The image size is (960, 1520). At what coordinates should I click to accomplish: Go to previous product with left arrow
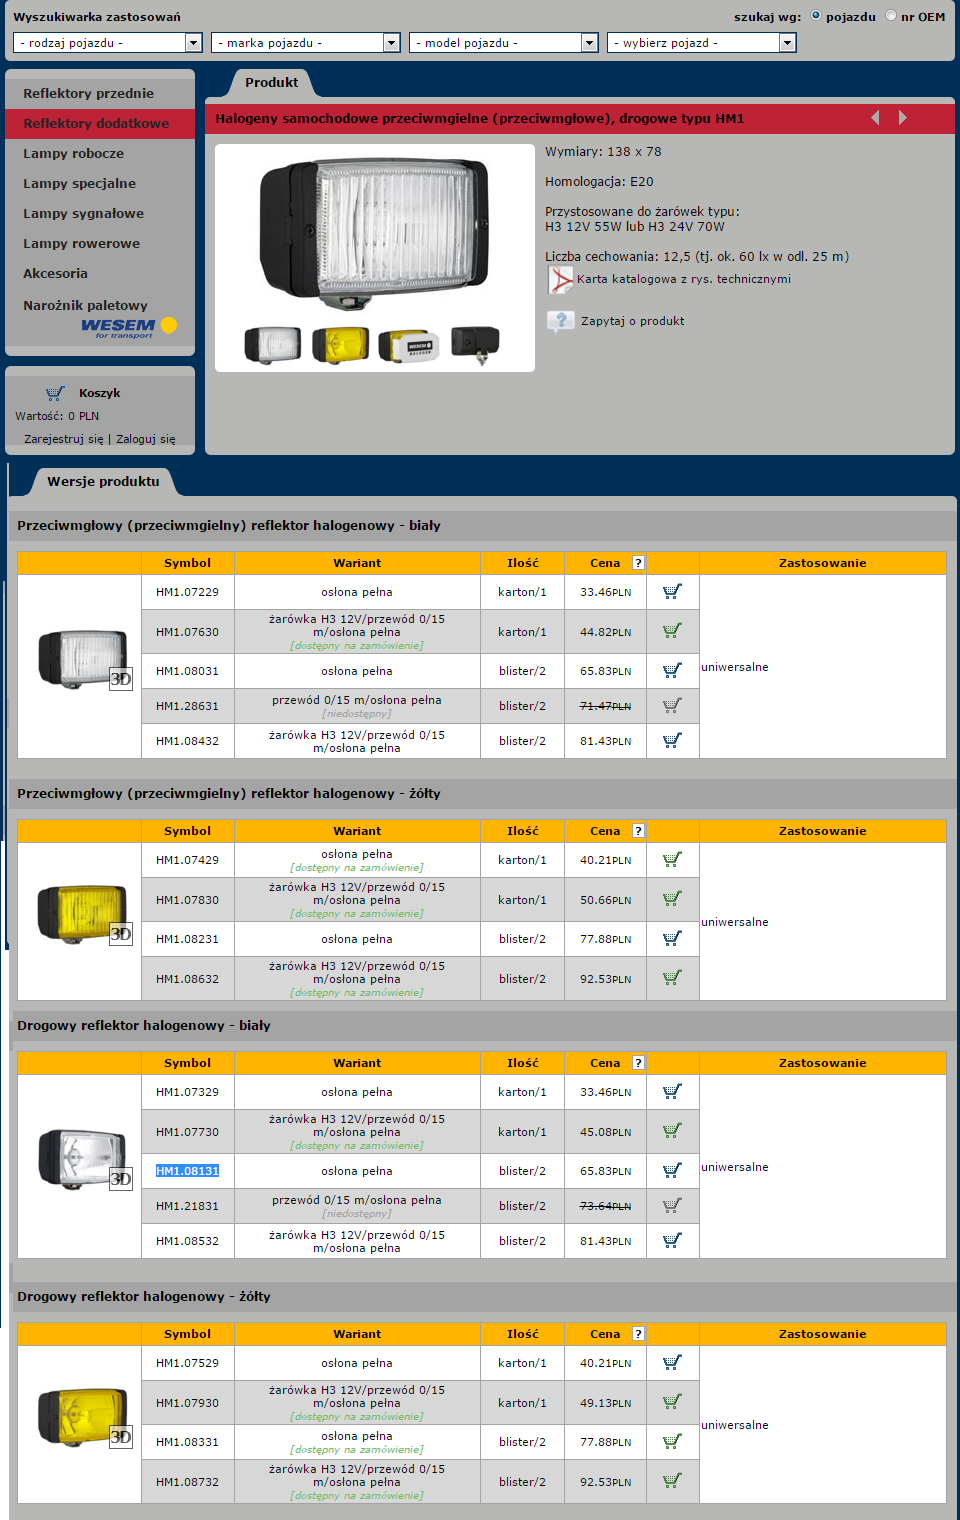click(x=875, y=118)
